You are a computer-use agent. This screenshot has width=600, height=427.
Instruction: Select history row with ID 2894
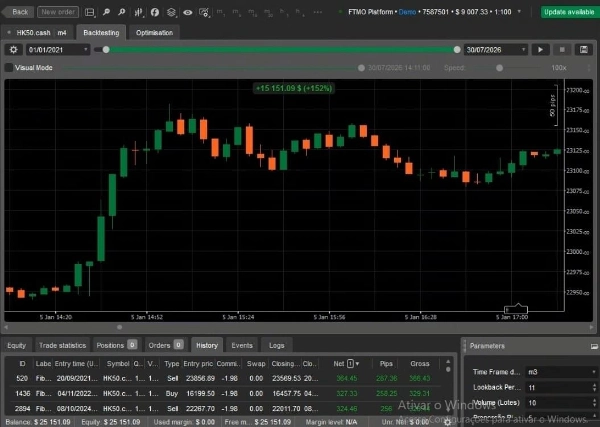tap(223, 409)
